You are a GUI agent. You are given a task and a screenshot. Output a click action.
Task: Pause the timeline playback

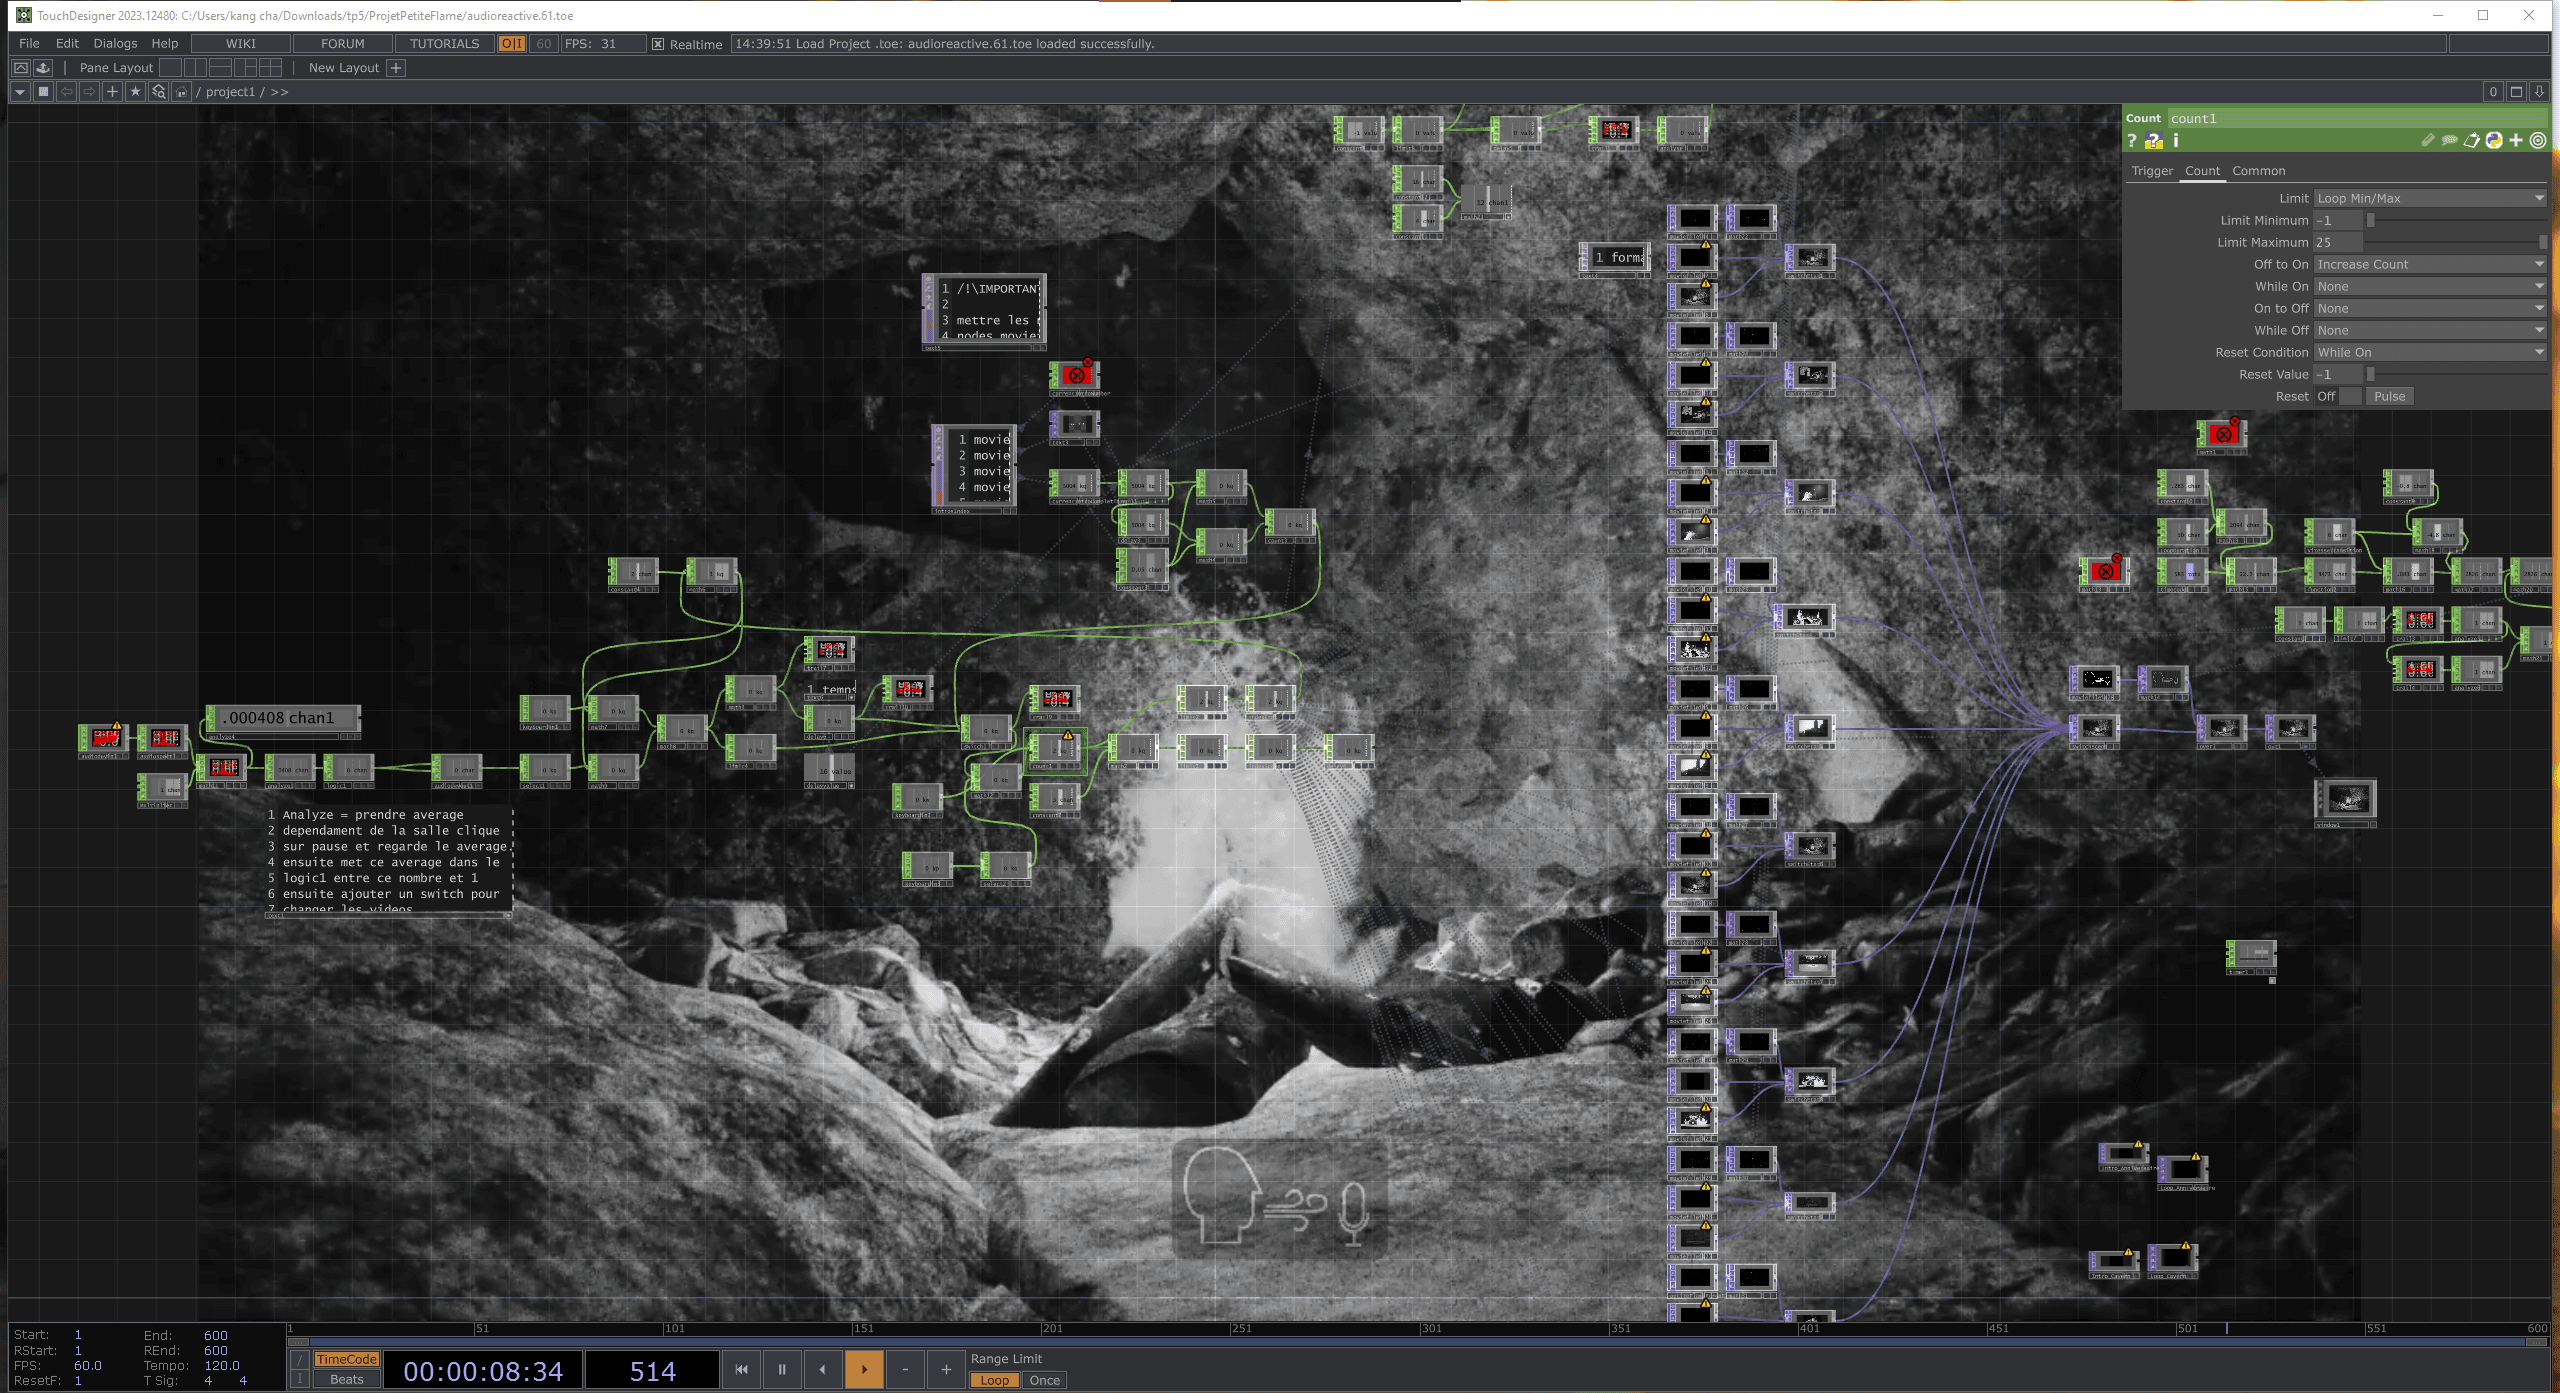[x=782, y=1369]
